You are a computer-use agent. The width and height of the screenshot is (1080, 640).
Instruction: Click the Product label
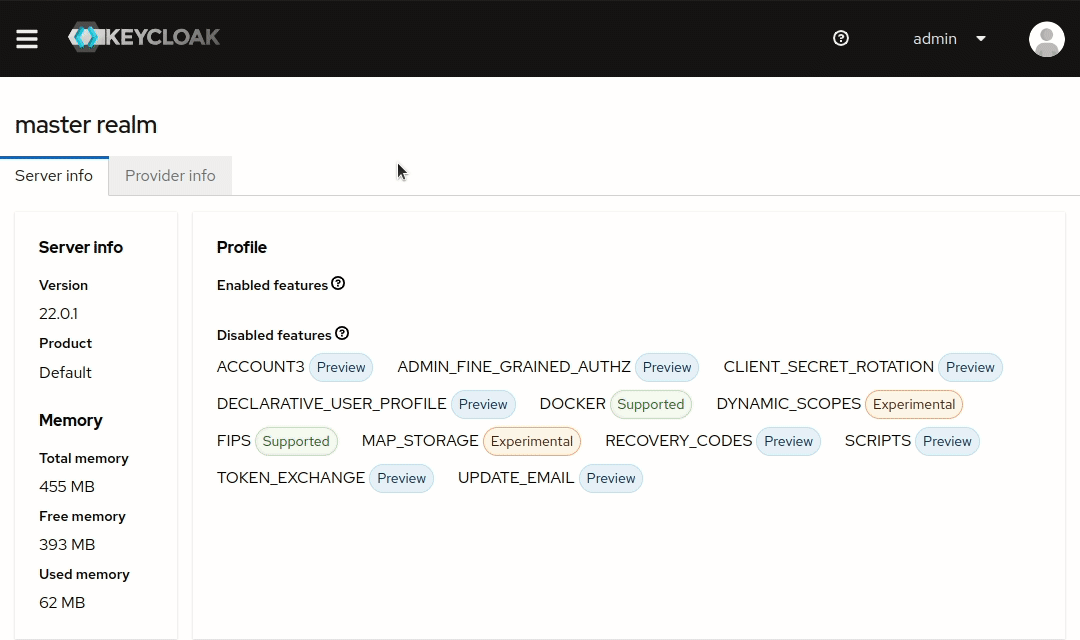[x=65, y=343]
